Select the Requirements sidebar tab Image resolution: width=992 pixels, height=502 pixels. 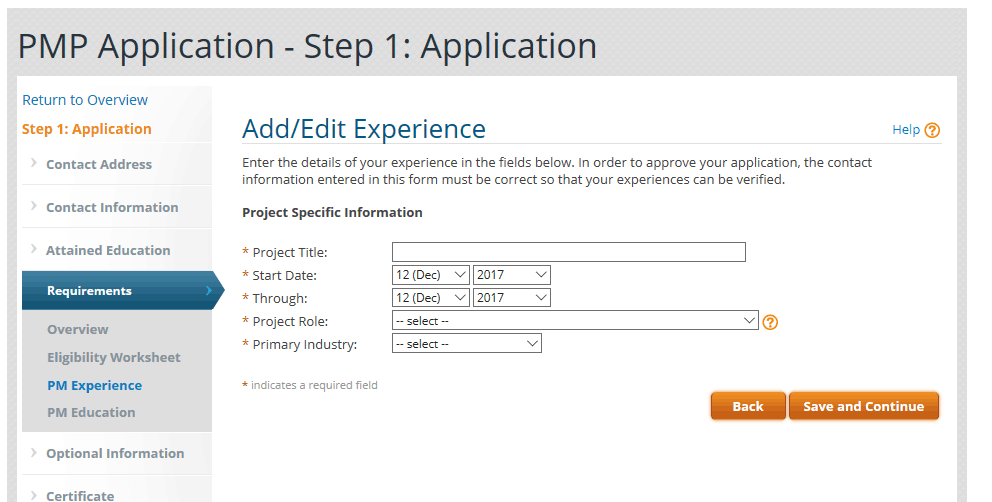coord(89,291)
